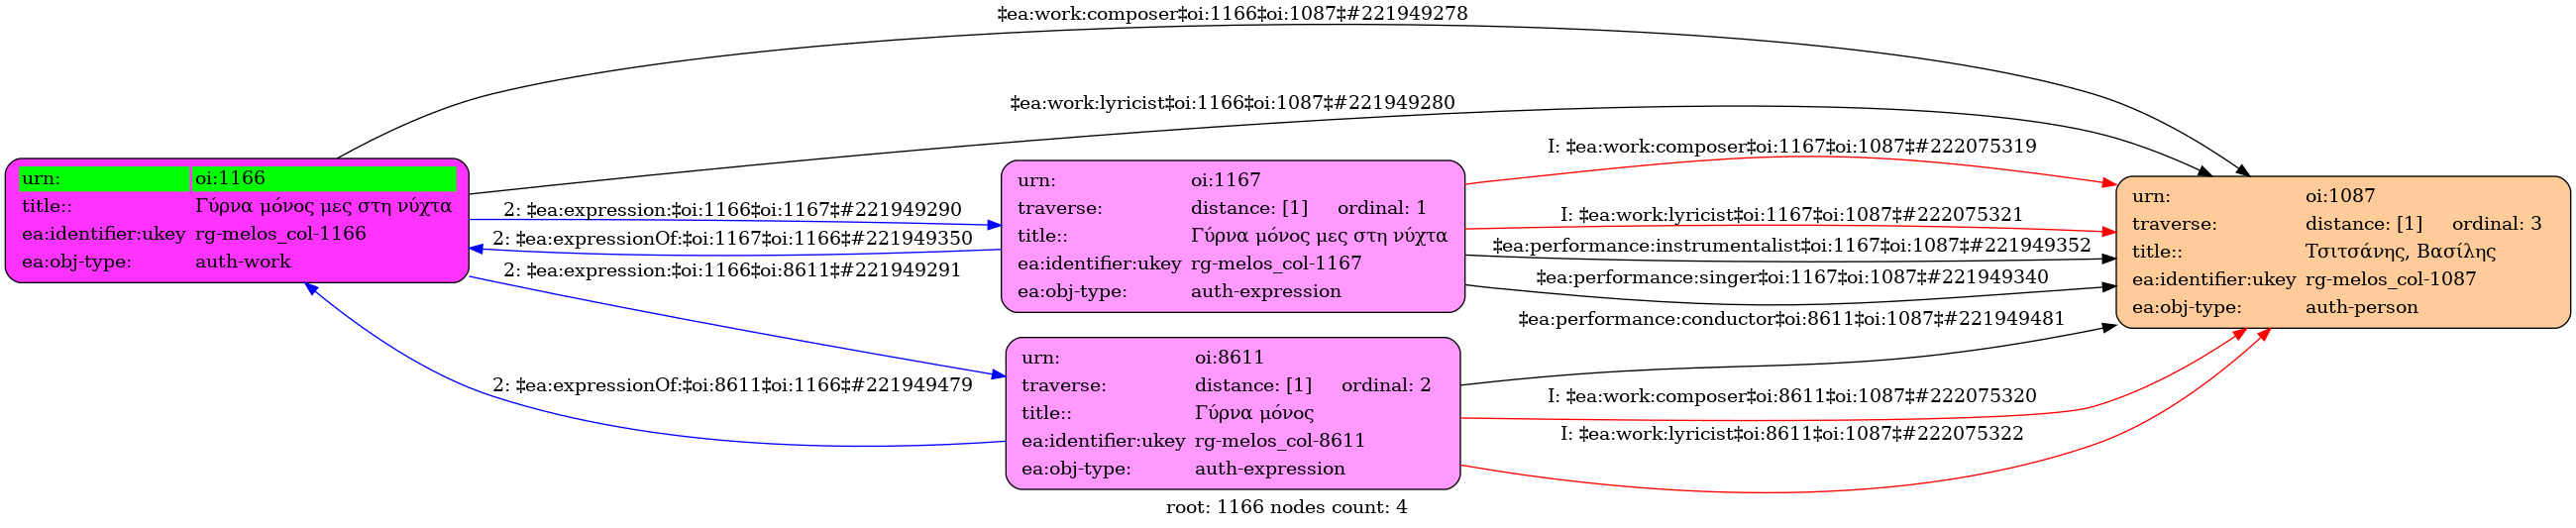Select the ea:expressionOf oi:1167 to oi:1166 edge label
Image resolution: width=2576 pixels, height=528 pixels.
tap(732, 239)
